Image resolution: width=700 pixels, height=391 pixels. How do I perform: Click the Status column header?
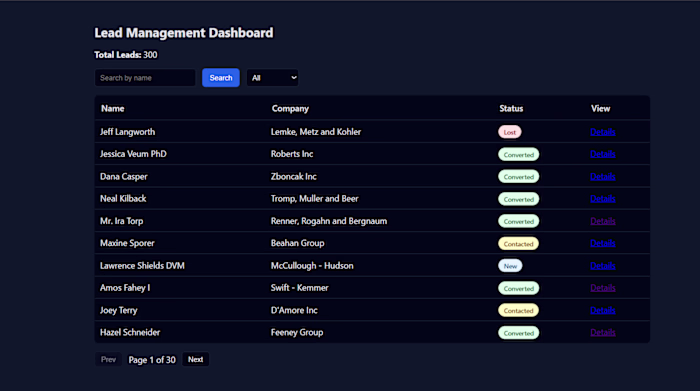[x=511, y=108]
